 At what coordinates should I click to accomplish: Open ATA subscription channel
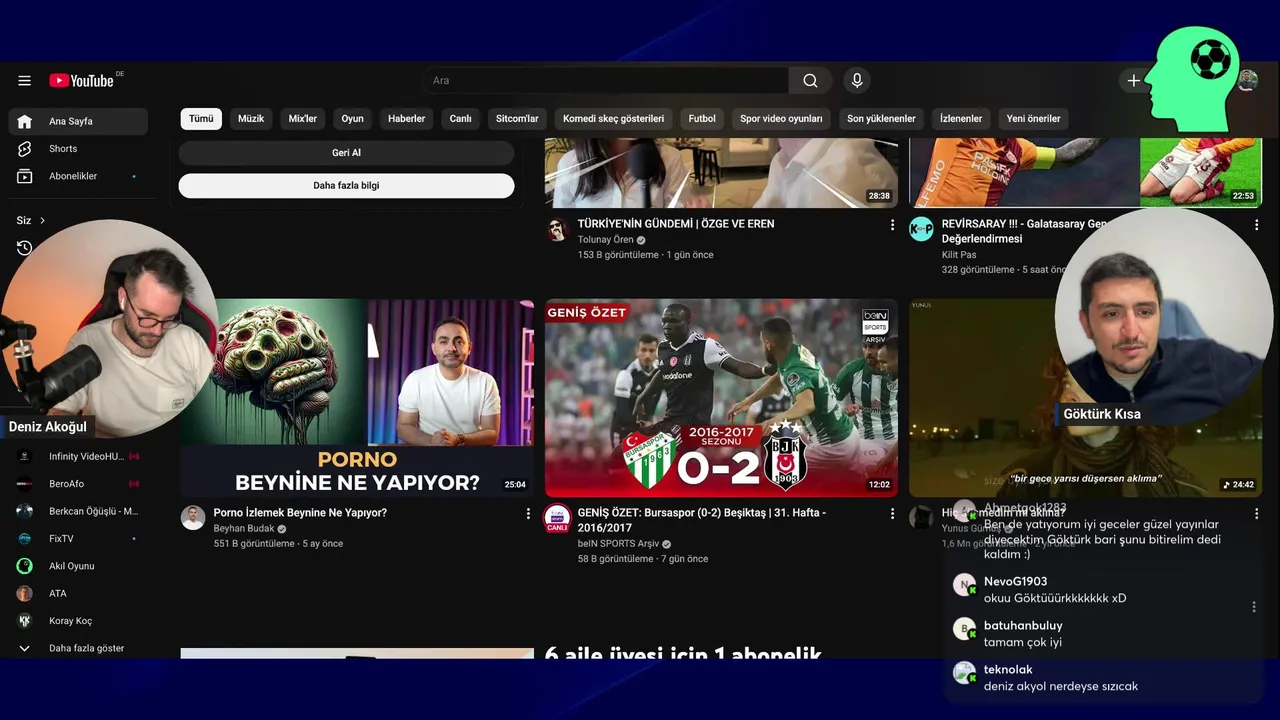click(78, 593)
